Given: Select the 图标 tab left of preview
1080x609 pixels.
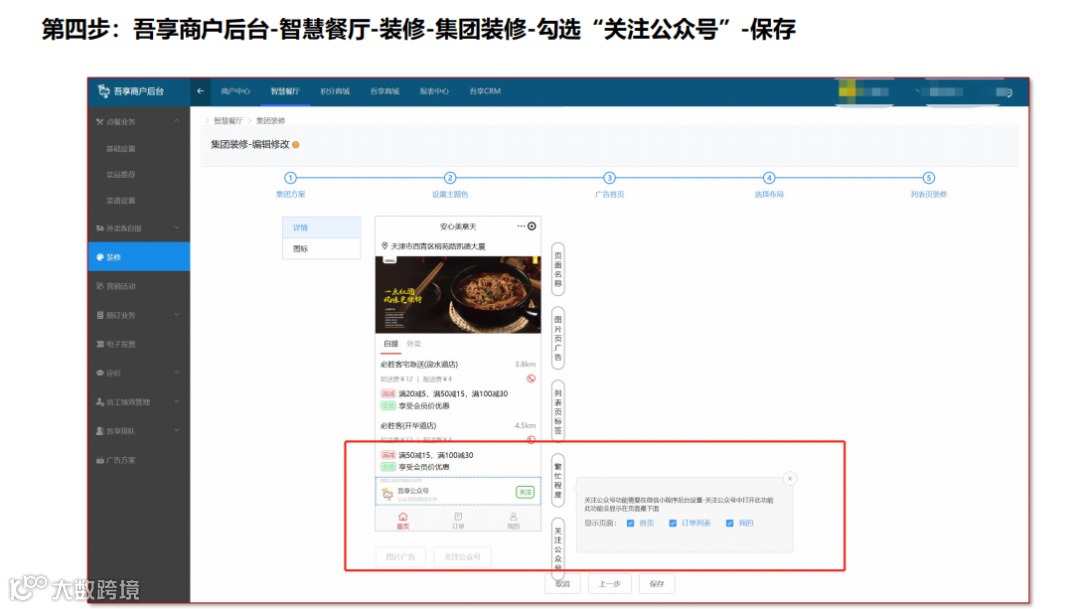Looking at the screenshot, I should click(x=322, y=249).
